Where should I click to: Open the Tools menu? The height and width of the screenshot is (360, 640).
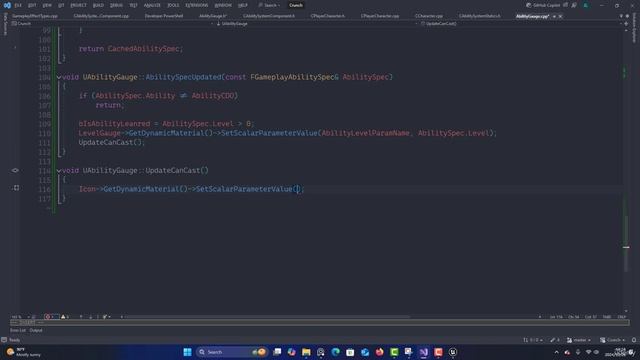click(173, 5)
